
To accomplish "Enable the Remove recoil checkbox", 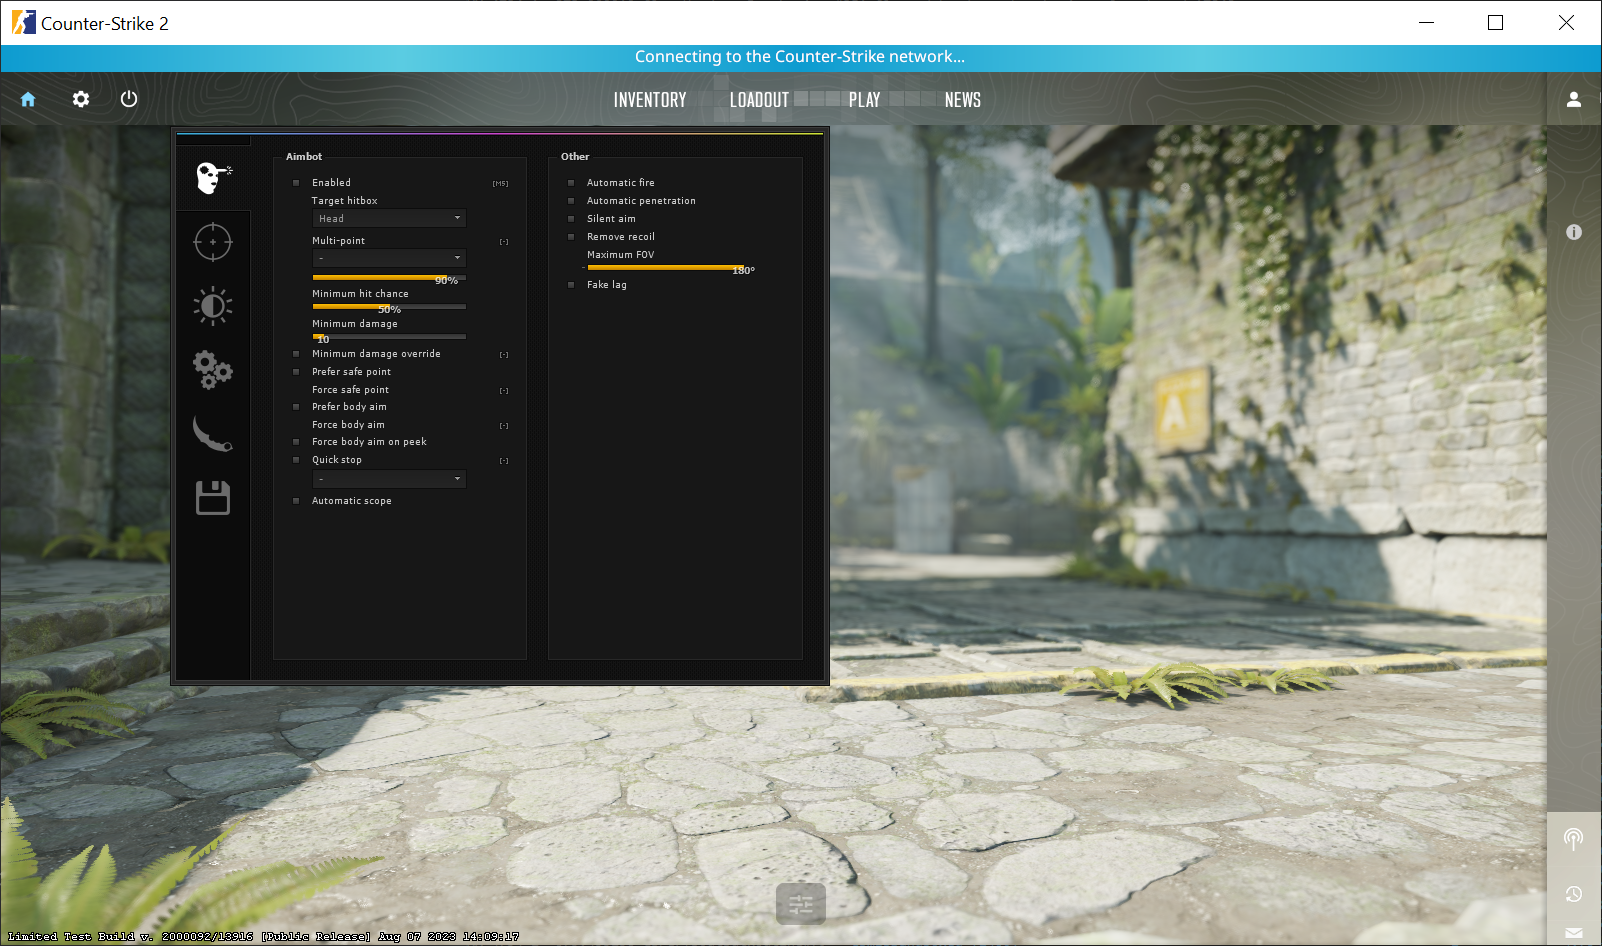I will coord(571,237).
